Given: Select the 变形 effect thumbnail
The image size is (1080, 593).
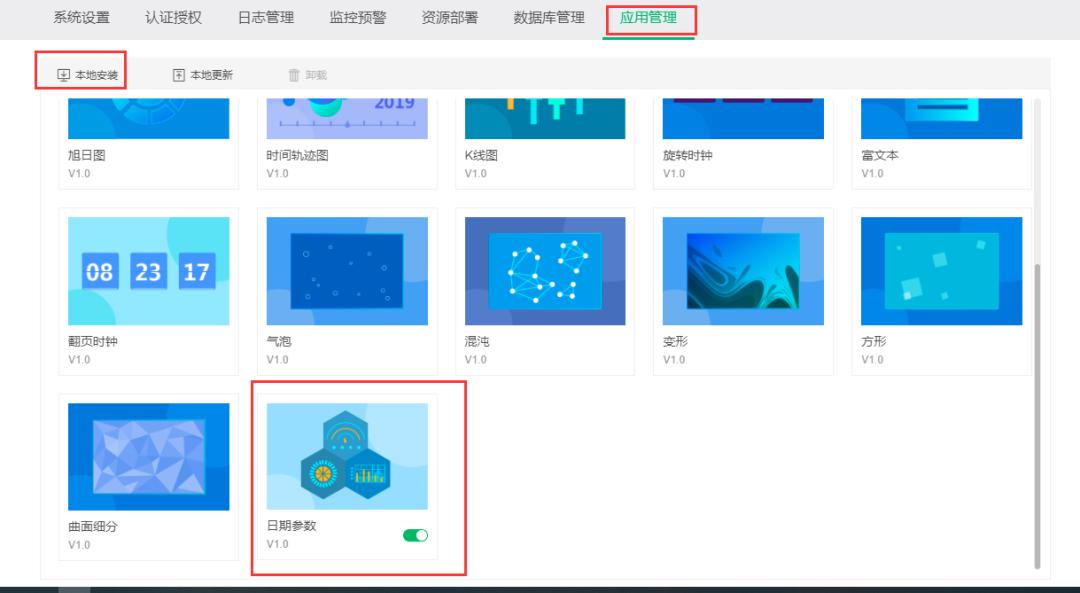Looking at the screenshot, I should tap(742, 270).
